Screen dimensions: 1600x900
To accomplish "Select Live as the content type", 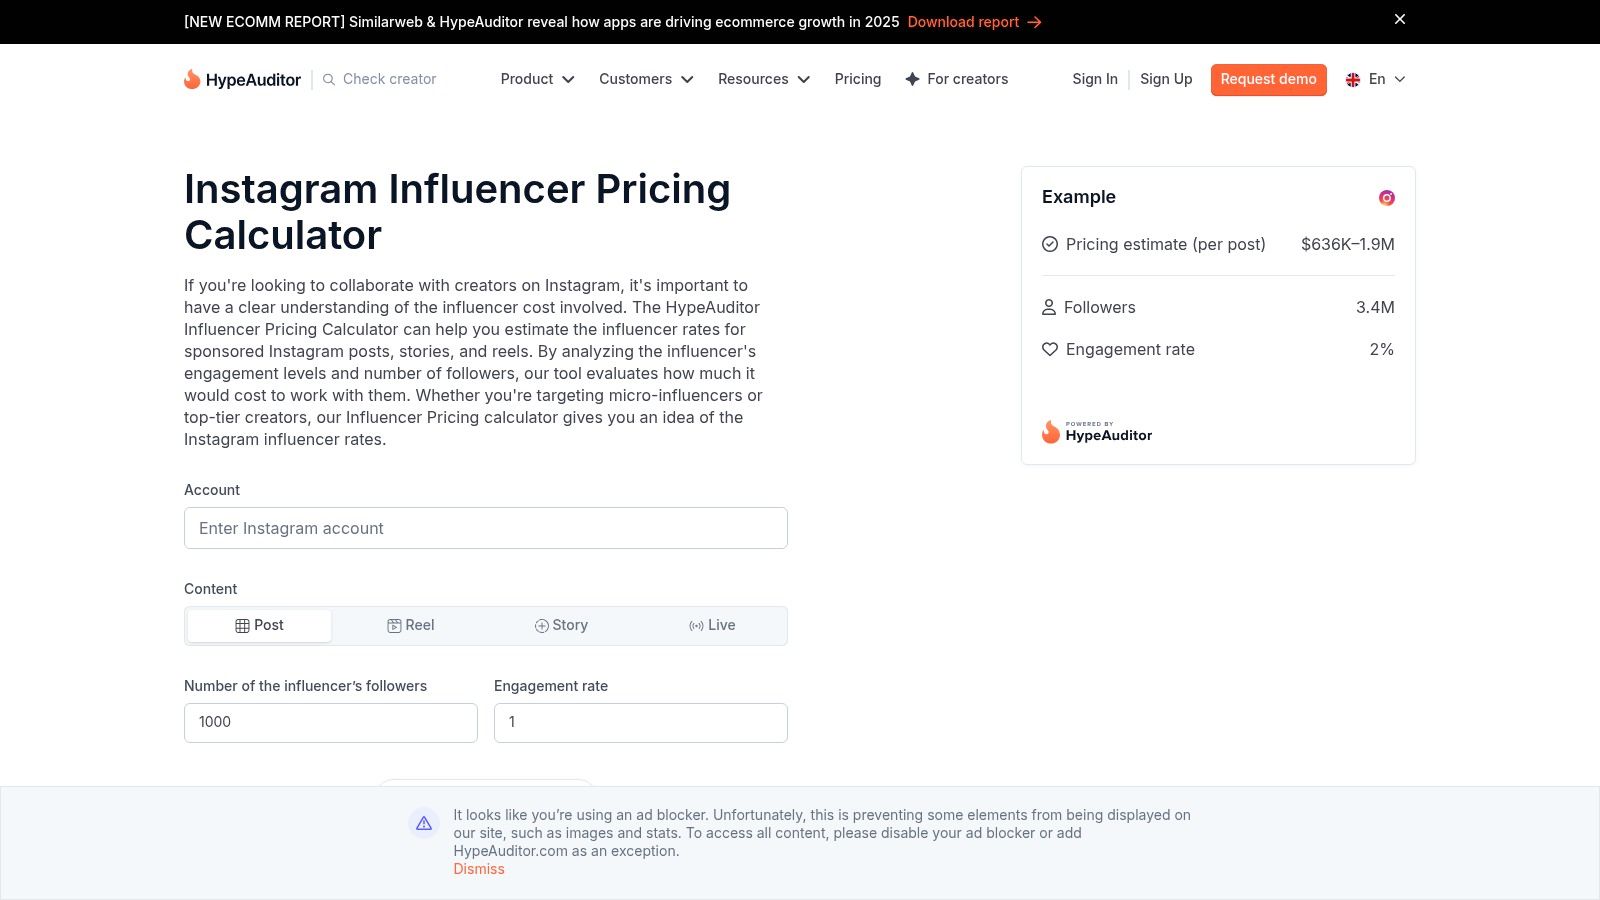I will pyautogui.click(x=712, y=625).
